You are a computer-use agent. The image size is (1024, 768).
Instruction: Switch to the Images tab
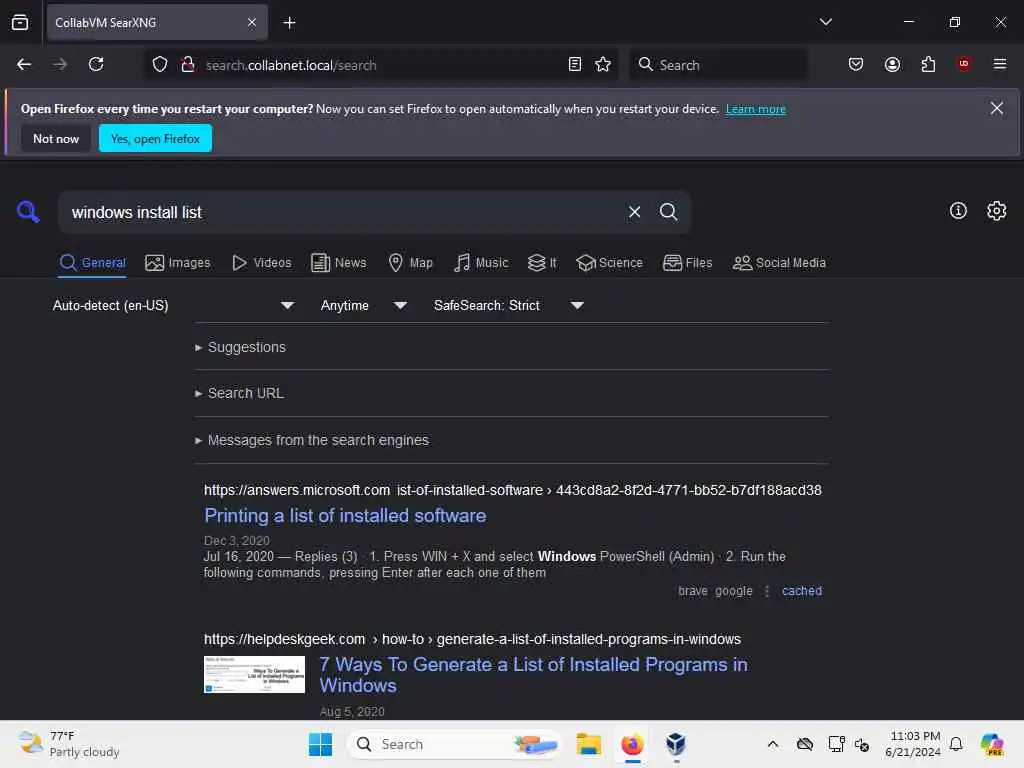pos(178,263)
